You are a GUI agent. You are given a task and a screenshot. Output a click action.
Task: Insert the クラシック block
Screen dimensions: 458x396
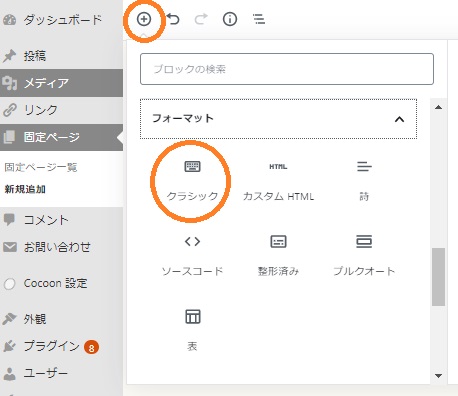pyautogui.click(x=192, y=181)
